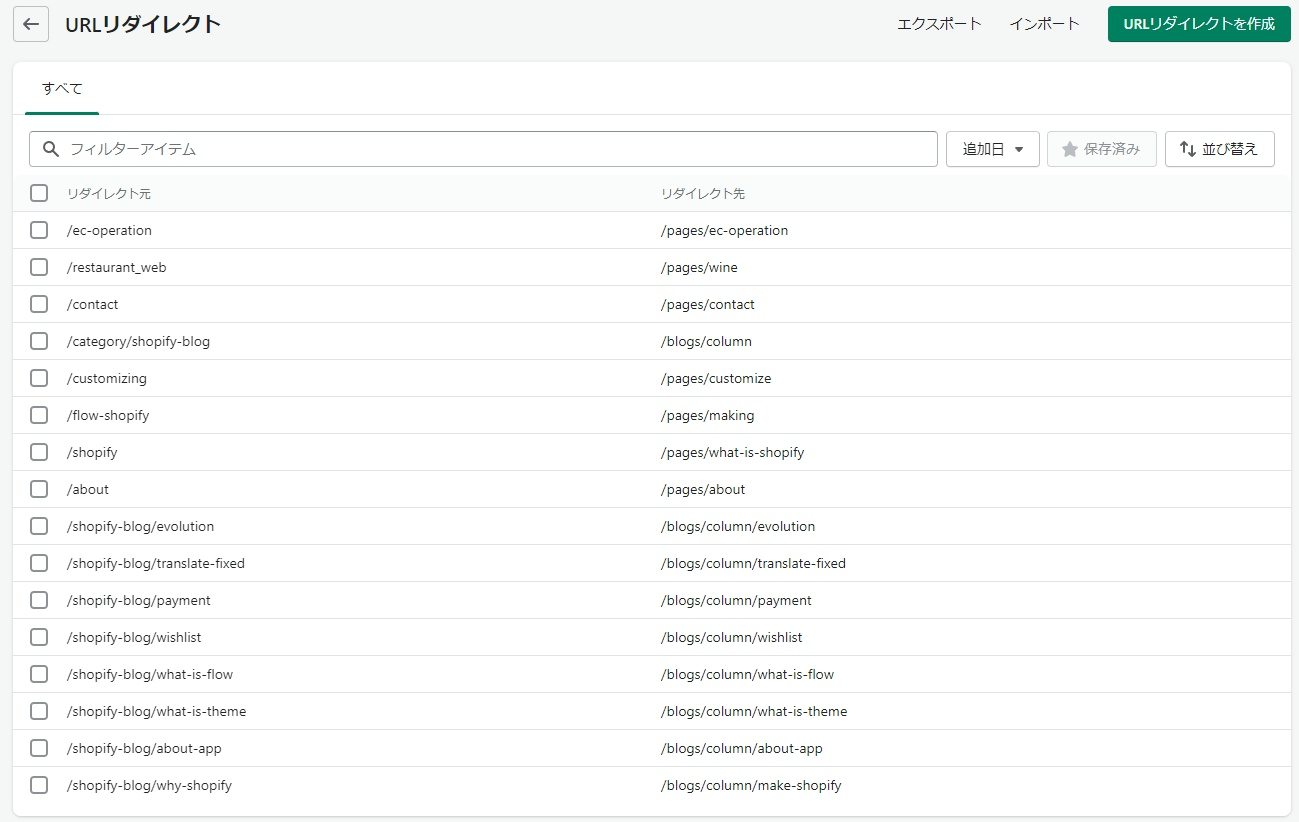Image resolution: width=1299 pixels, height=822 pixels.
Task: Open the /restaurant_web redirect source
Action: [116, 267]
